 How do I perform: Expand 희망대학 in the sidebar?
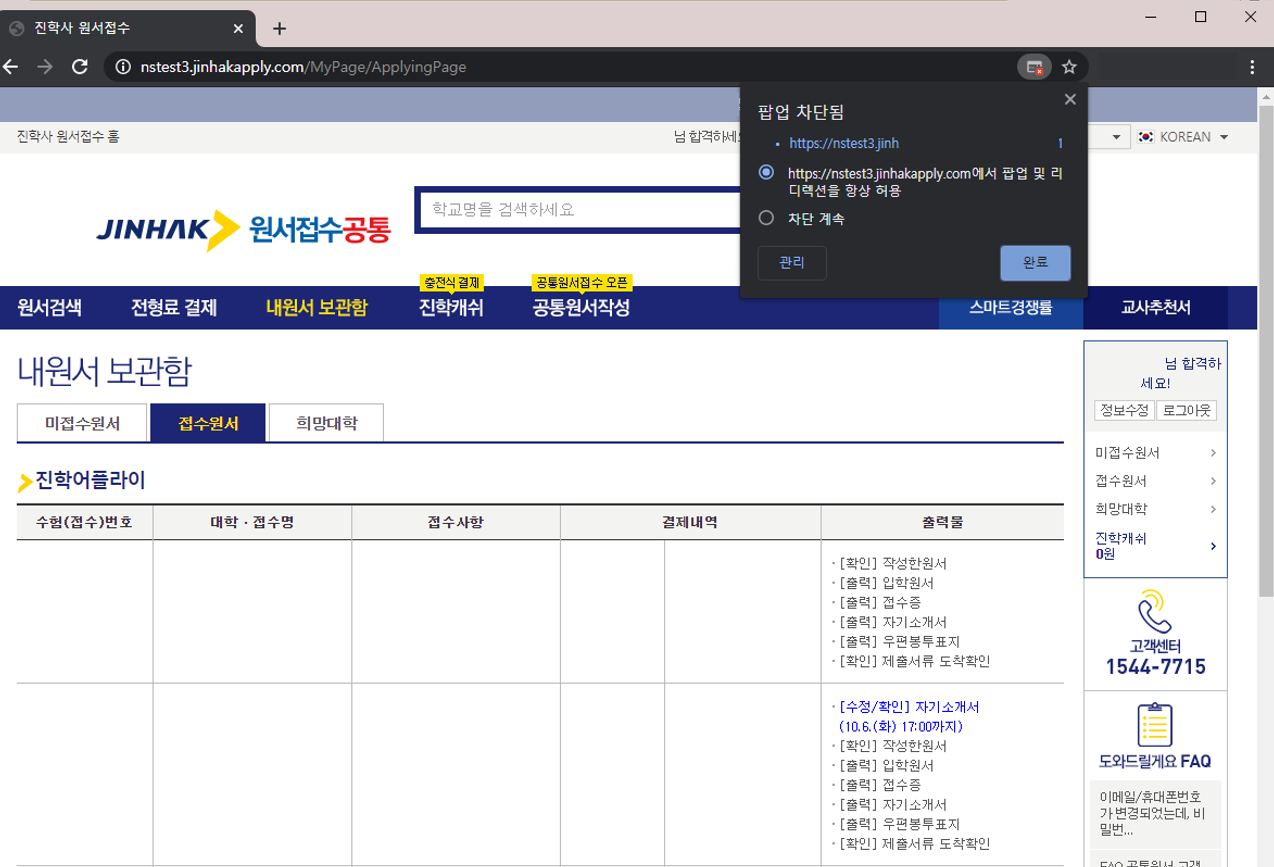click(x=1156, y=509)
